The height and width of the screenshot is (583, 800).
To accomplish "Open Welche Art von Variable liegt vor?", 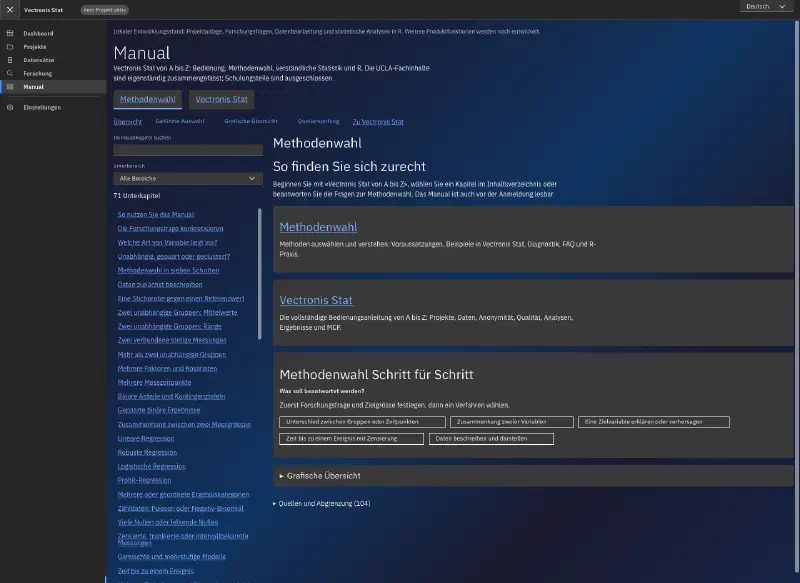I will [167, 243].
